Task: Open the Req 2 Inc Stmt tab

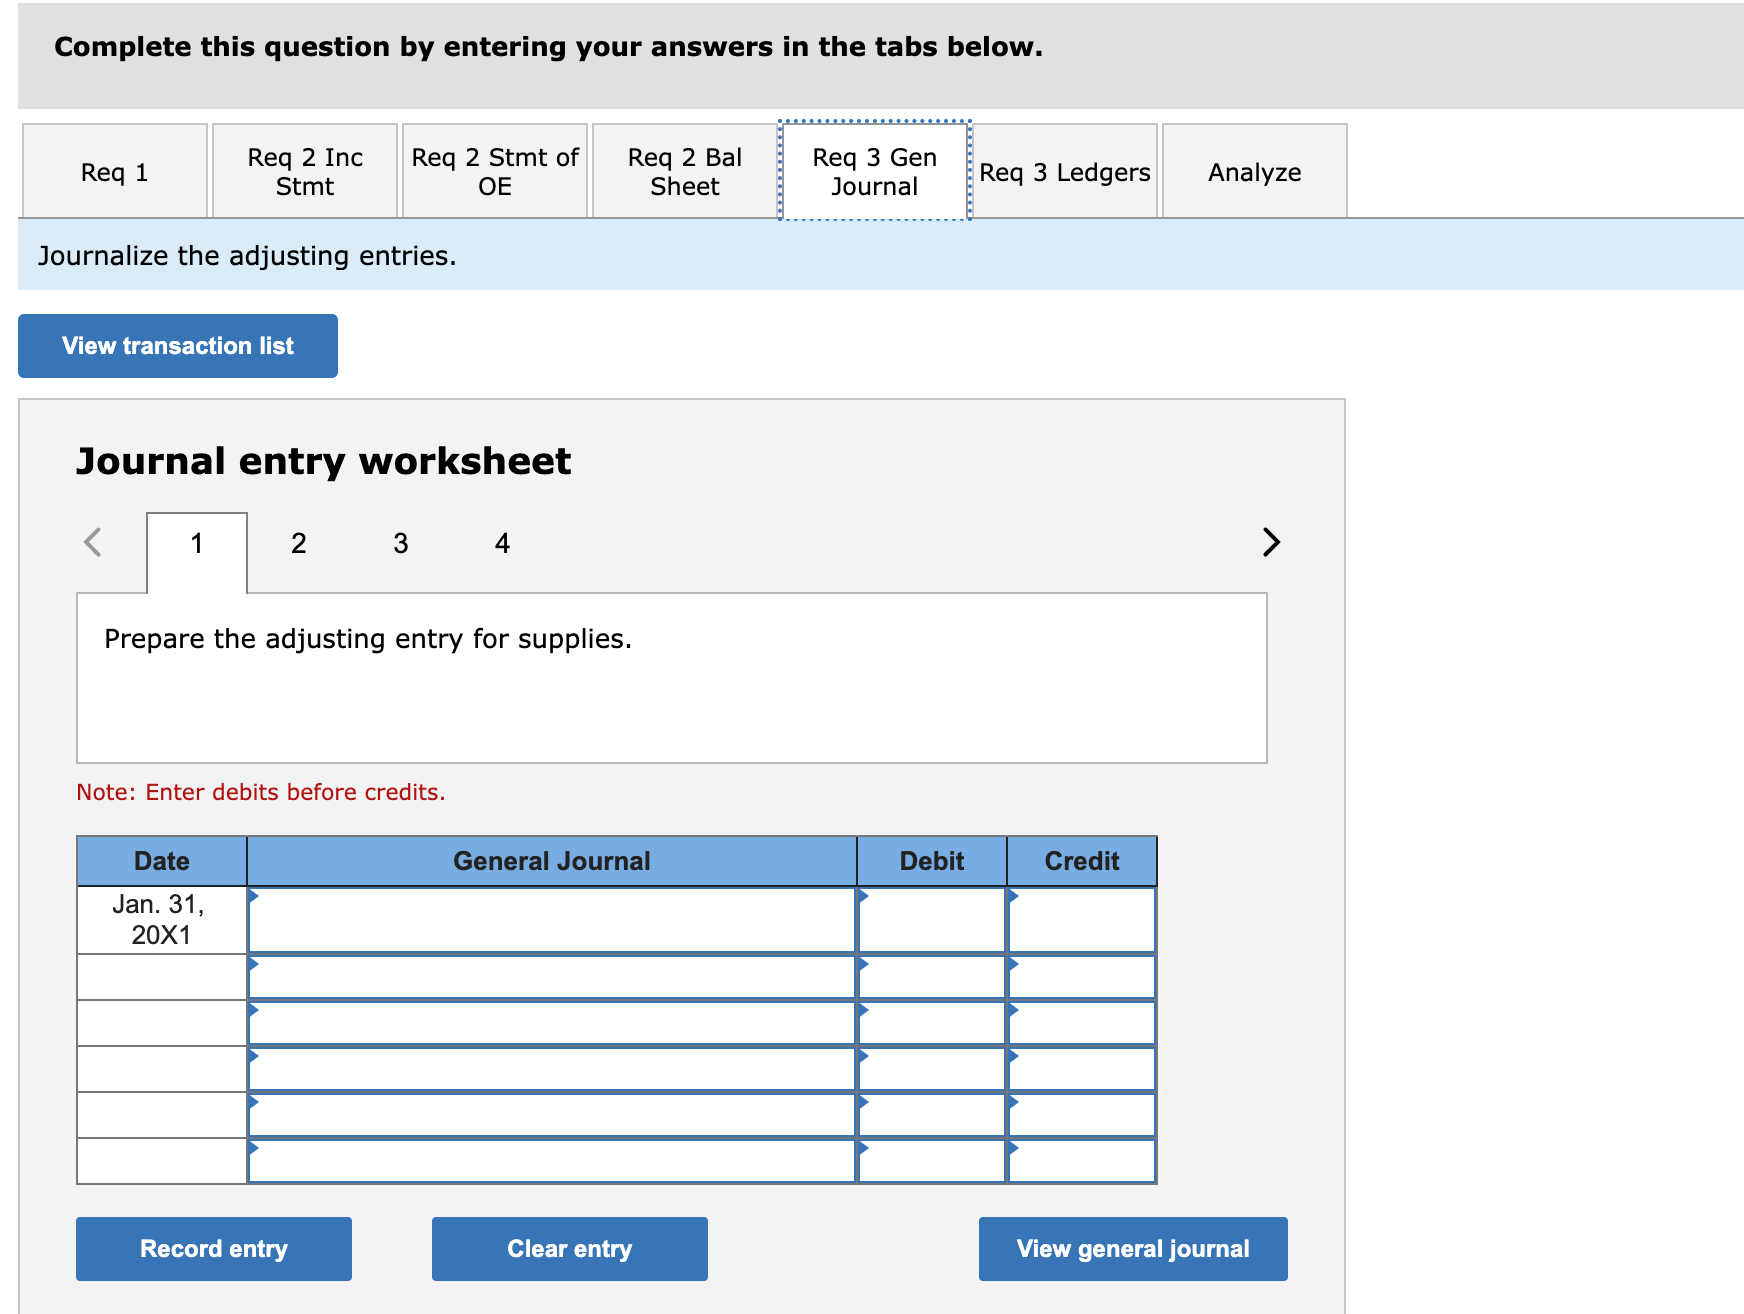Action: 304,171
